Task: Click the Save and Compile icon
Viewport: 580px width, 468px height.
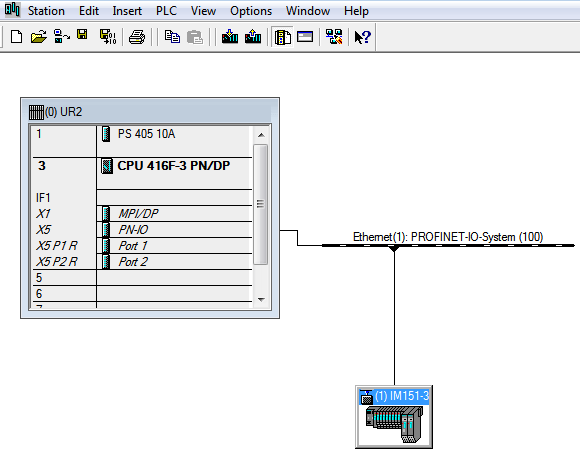Action: point(108,37)
